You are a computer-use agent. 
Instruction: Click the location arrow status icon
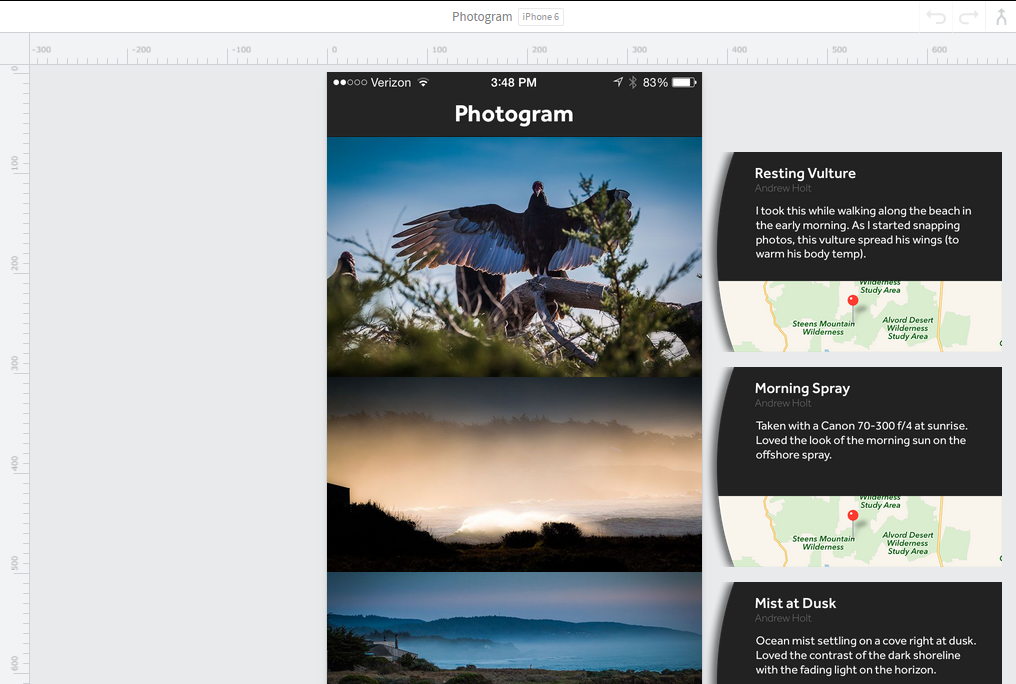point(618,82)
